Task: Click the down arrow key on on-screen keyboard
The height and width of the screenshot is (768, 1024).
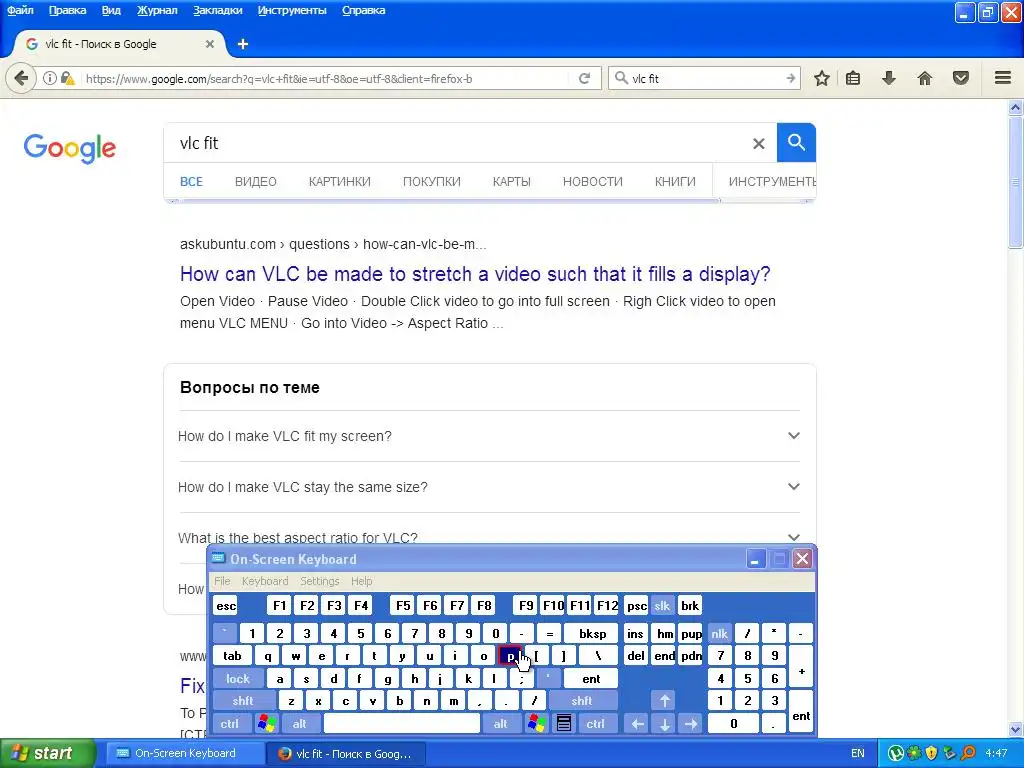Action: coord(665,723)
